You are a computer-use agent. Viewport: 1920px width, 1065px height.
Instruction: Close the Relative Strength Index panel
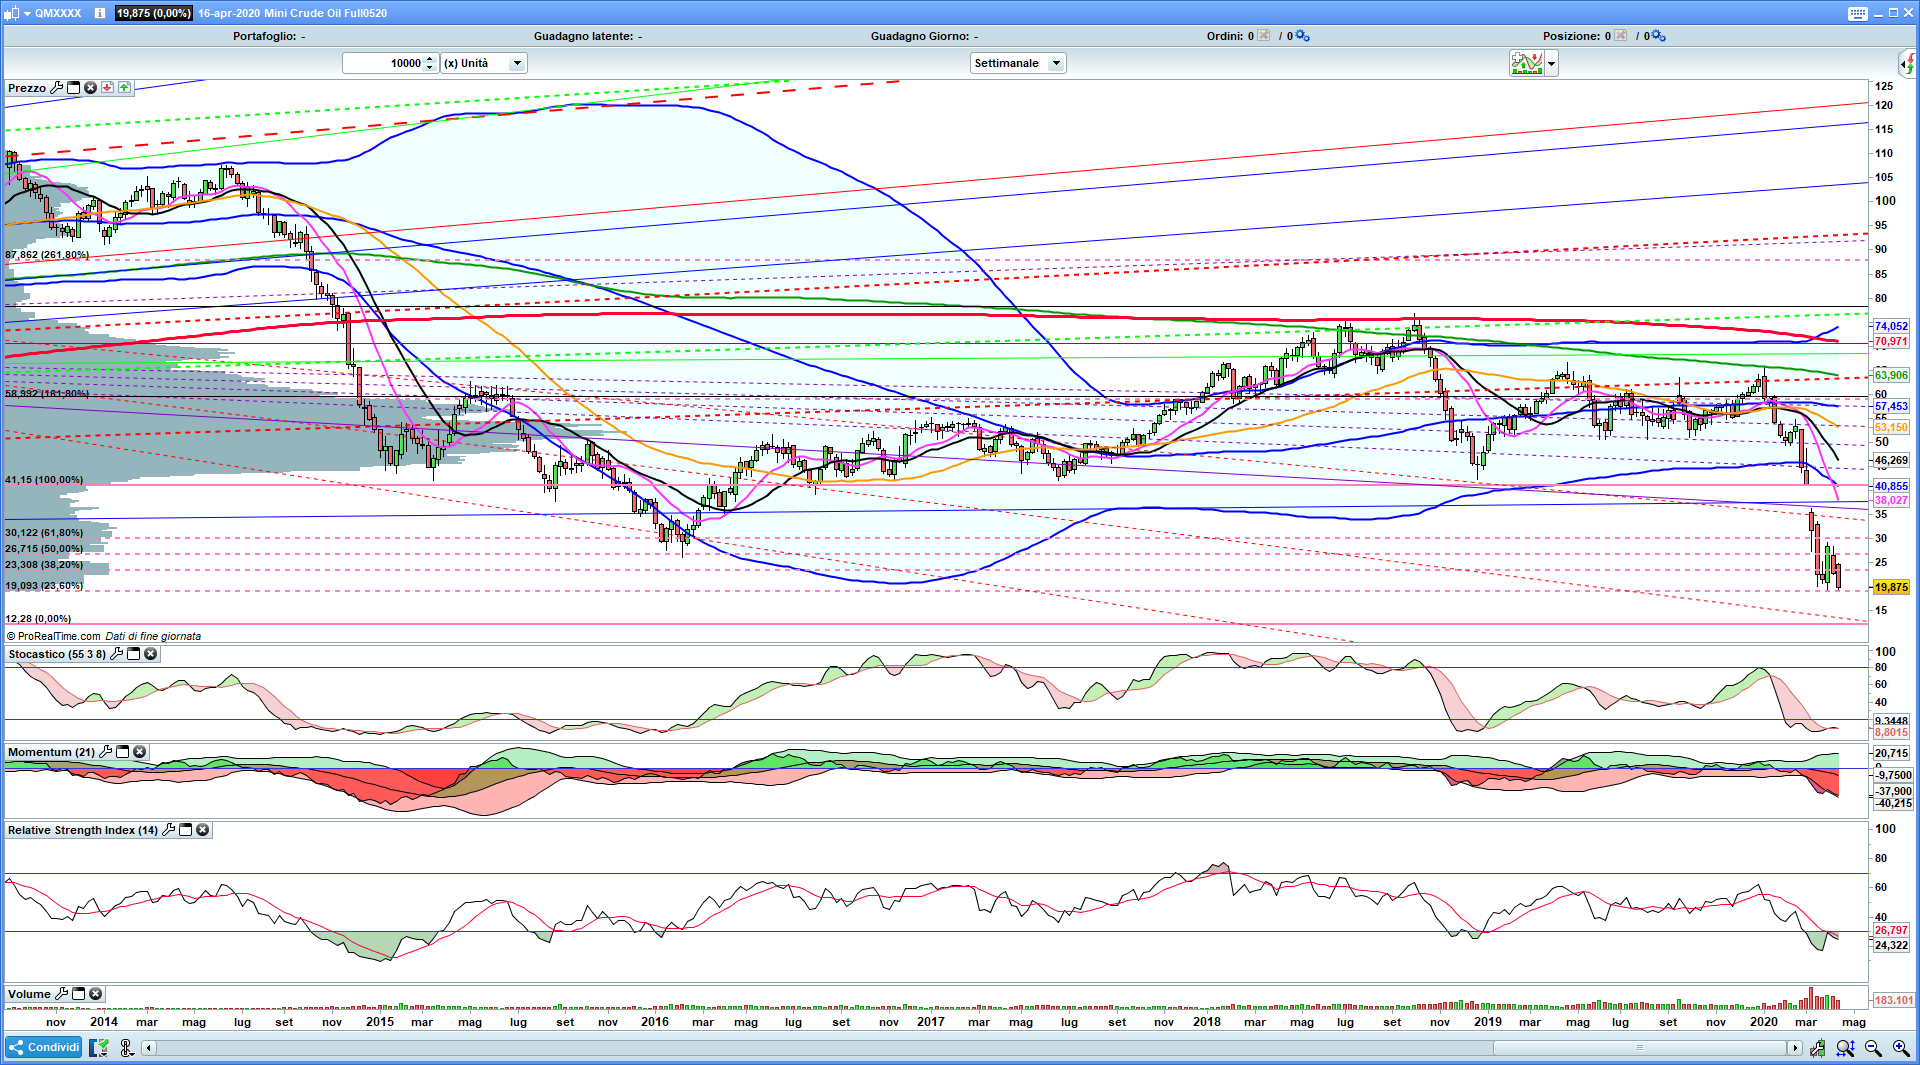[x=202, y=830]
